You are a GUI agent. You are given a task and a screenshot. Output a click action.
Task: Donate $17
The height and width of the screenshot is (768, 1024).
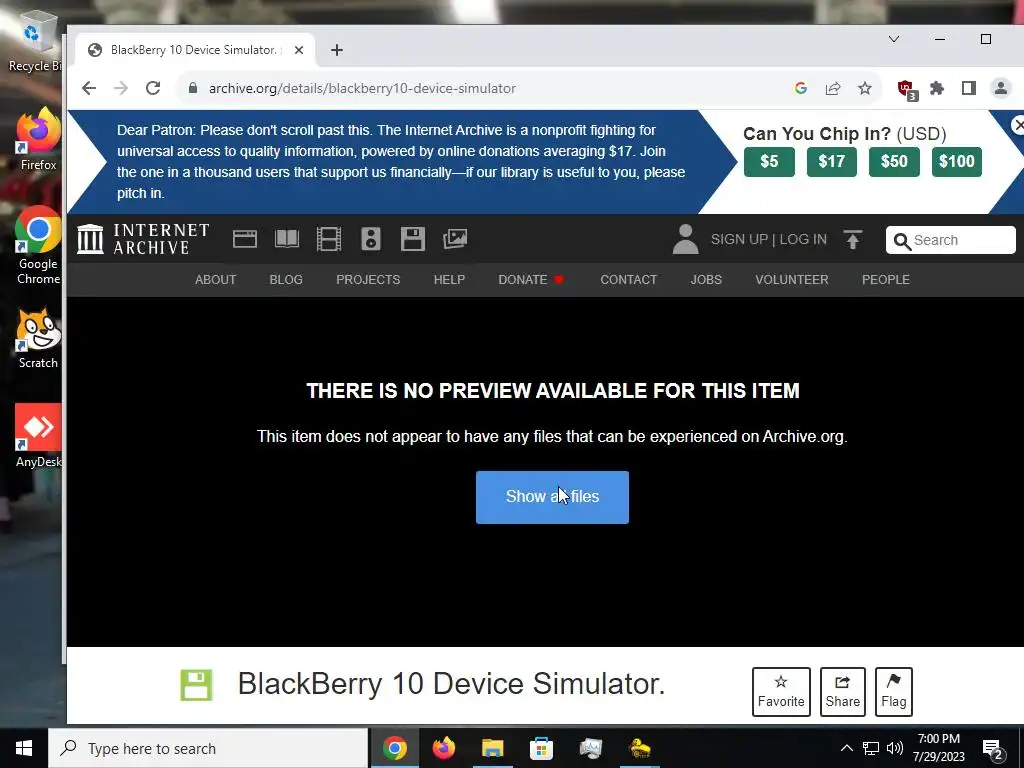(x=831, y=161)
